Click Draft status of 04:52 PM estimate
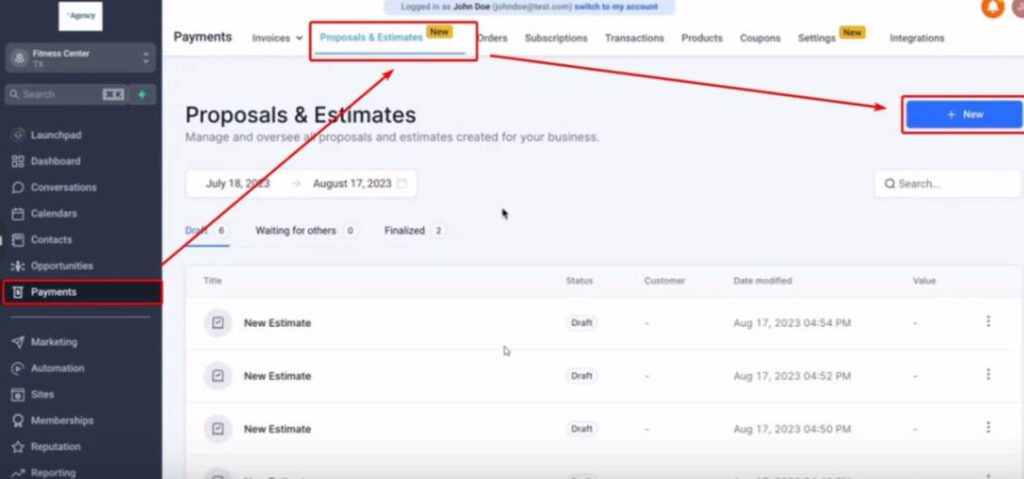The image size is (1024, 479). [x=581, y=376]
